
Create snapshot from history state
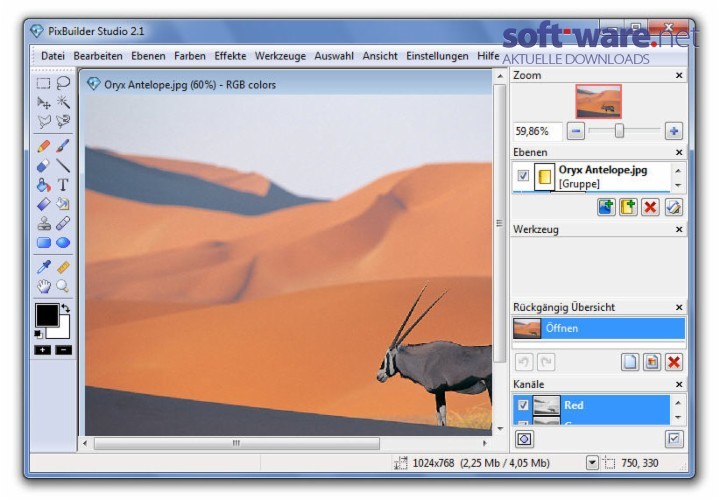click(652, 362)
